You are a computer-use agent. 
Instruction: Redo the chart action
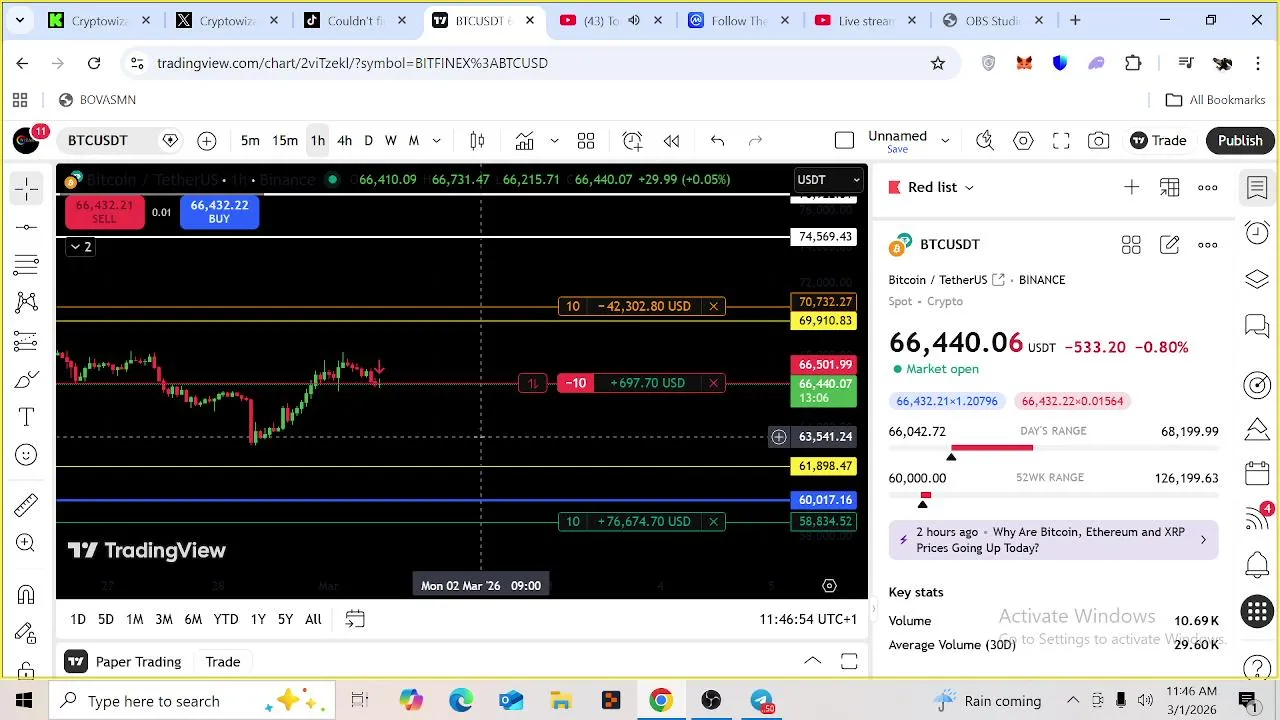click(x=756, y=141)
